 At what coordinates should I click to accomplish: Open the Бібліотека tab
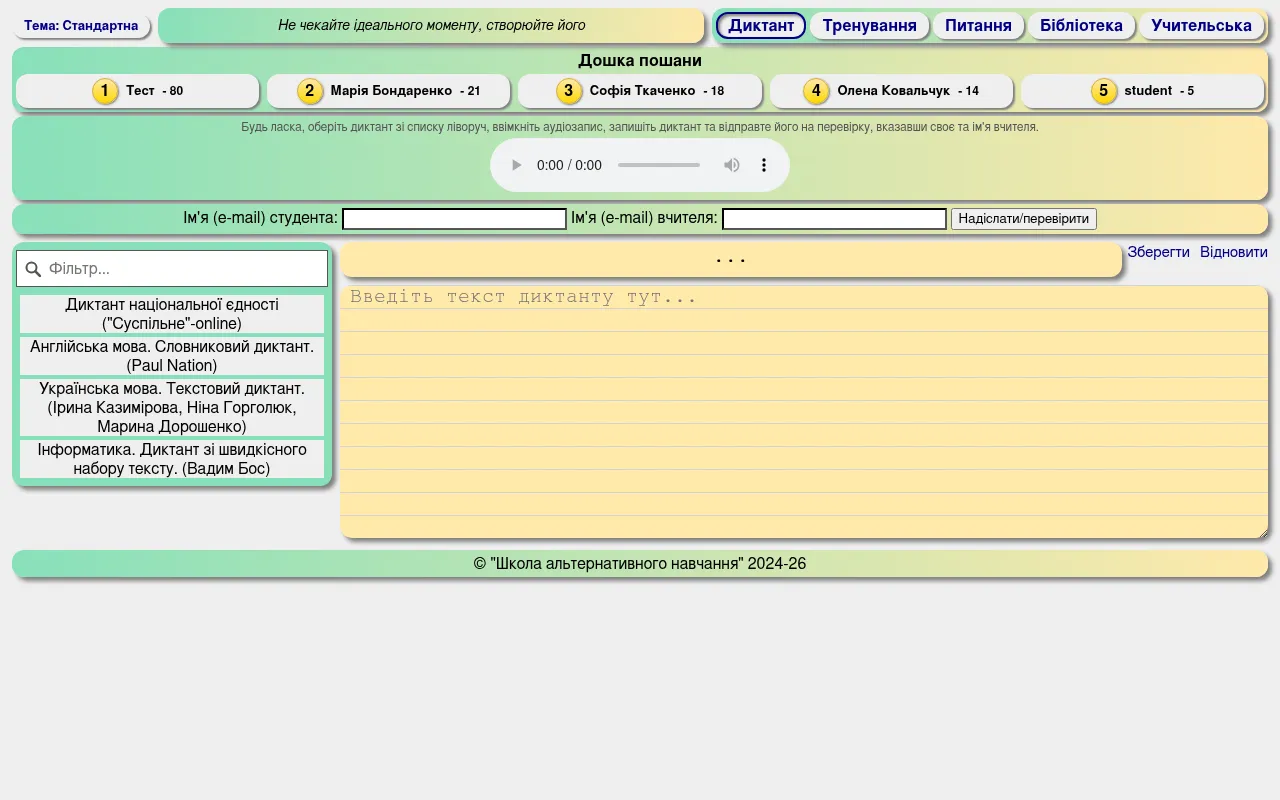1081,26
